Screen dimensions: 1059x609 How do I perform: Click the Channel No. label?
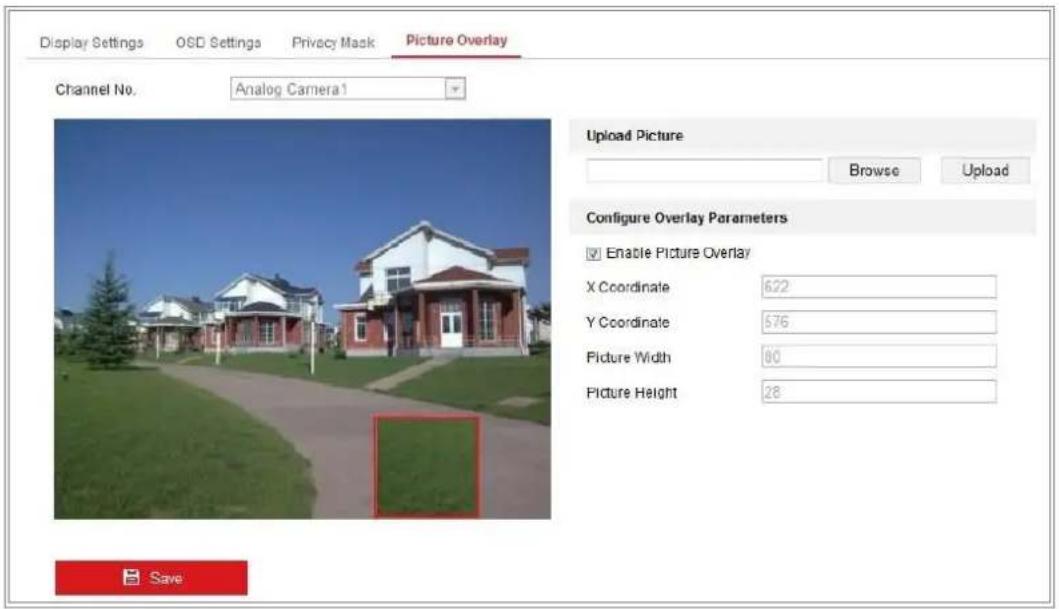pyautogui.click(x=96, y=90)
